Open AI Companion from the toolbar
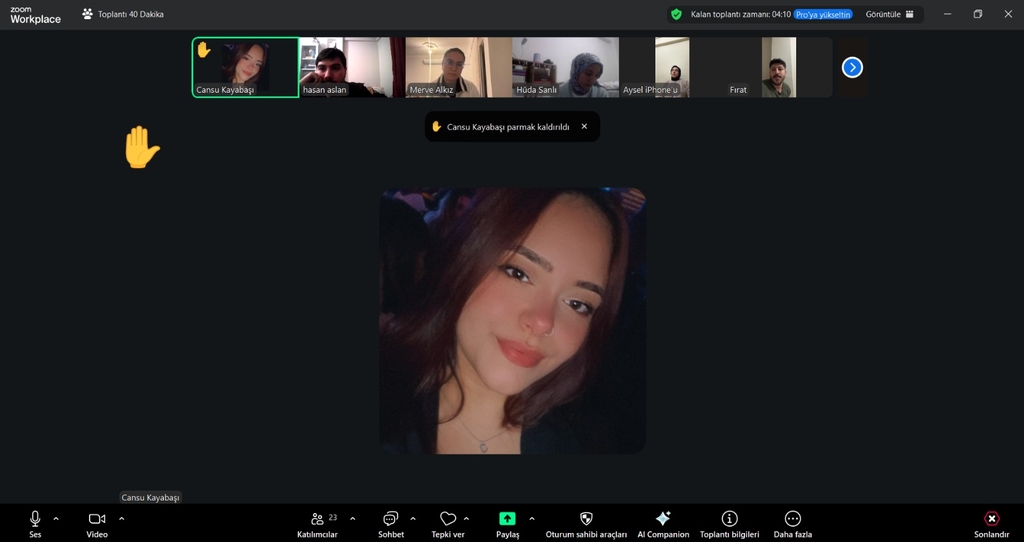This screenshot has height=542, width=1024. 663,519
